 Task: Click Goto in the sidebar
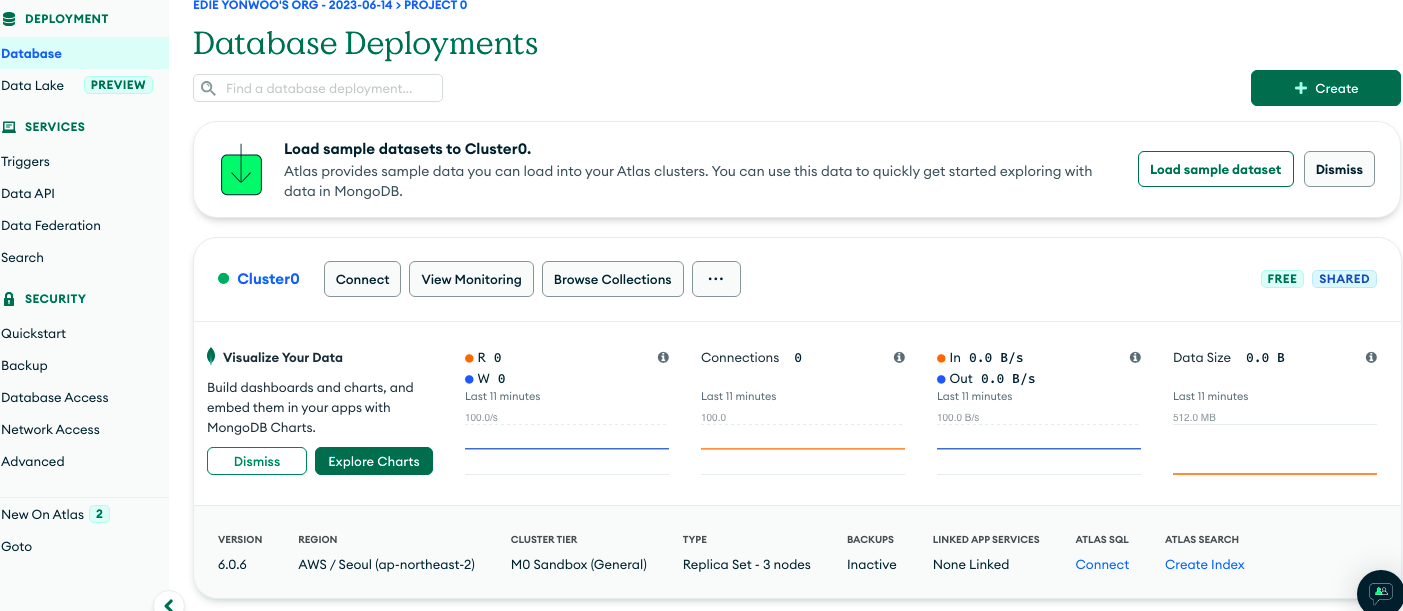17,546
